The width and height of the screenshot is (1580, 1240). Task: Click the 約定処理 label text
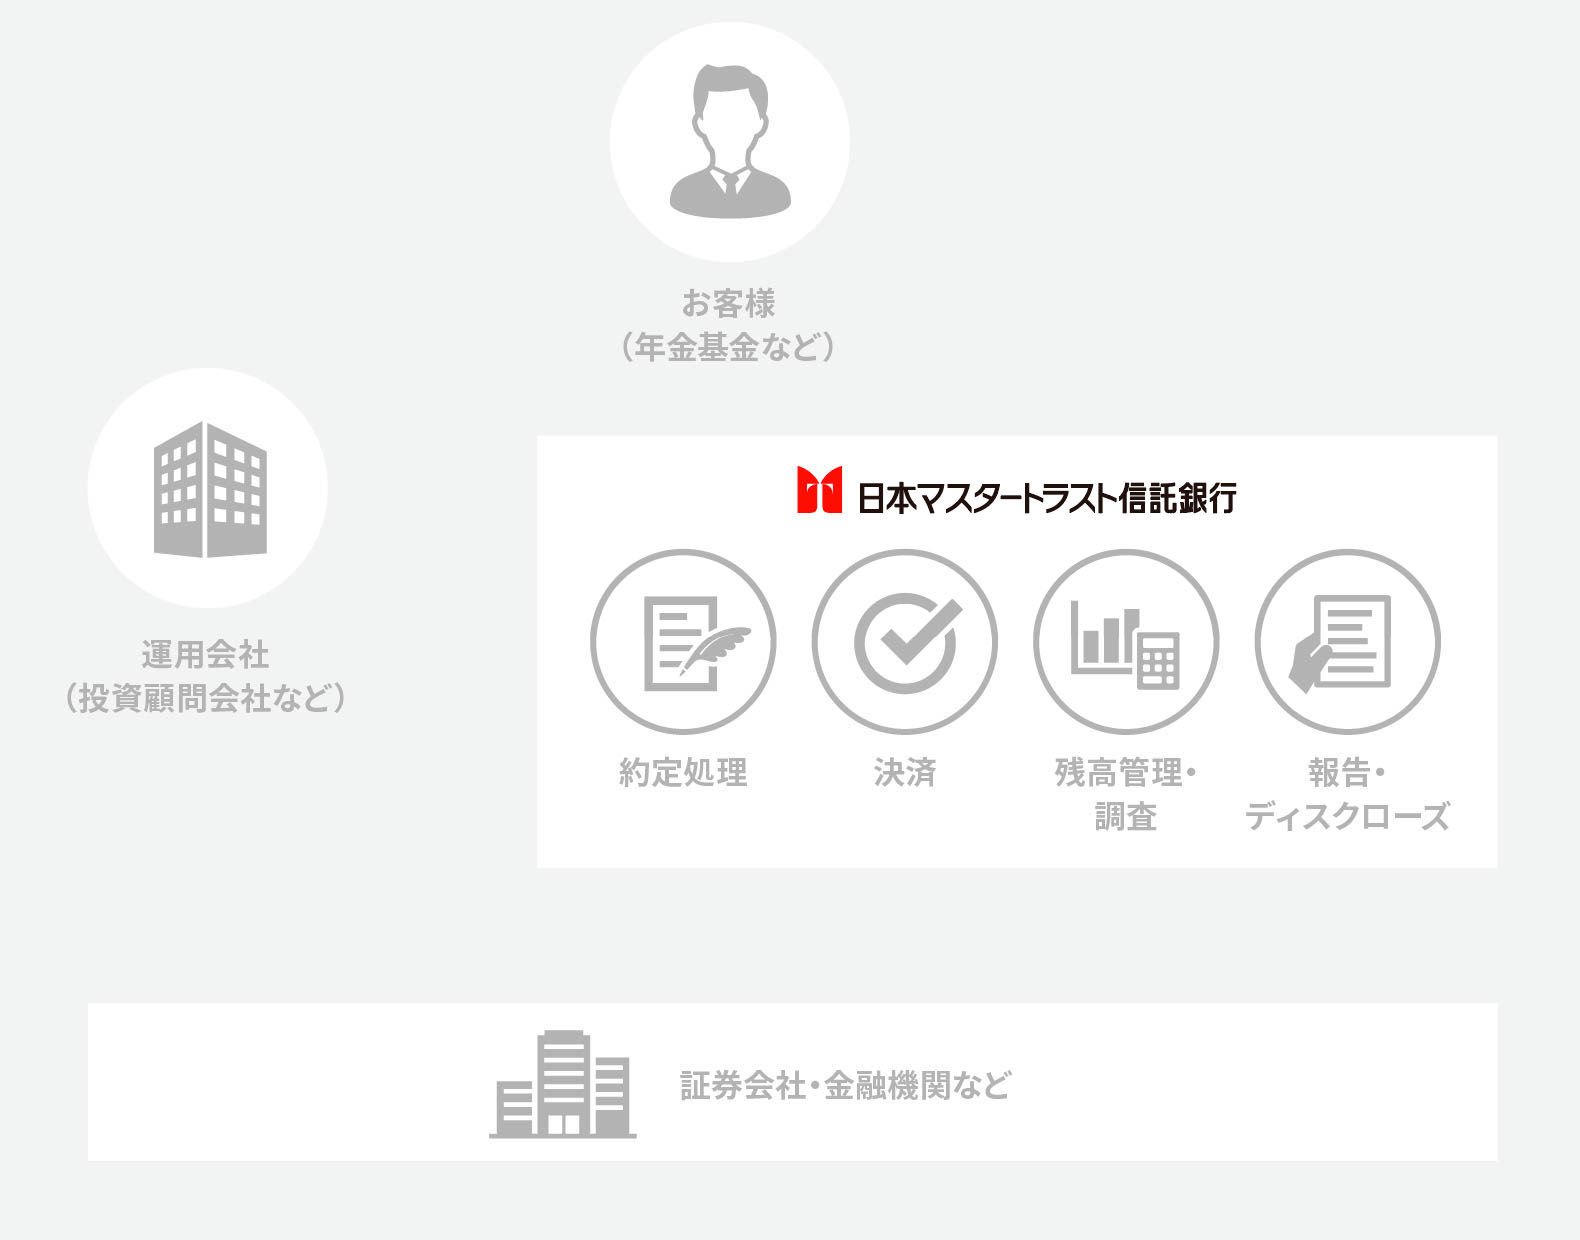684,772
